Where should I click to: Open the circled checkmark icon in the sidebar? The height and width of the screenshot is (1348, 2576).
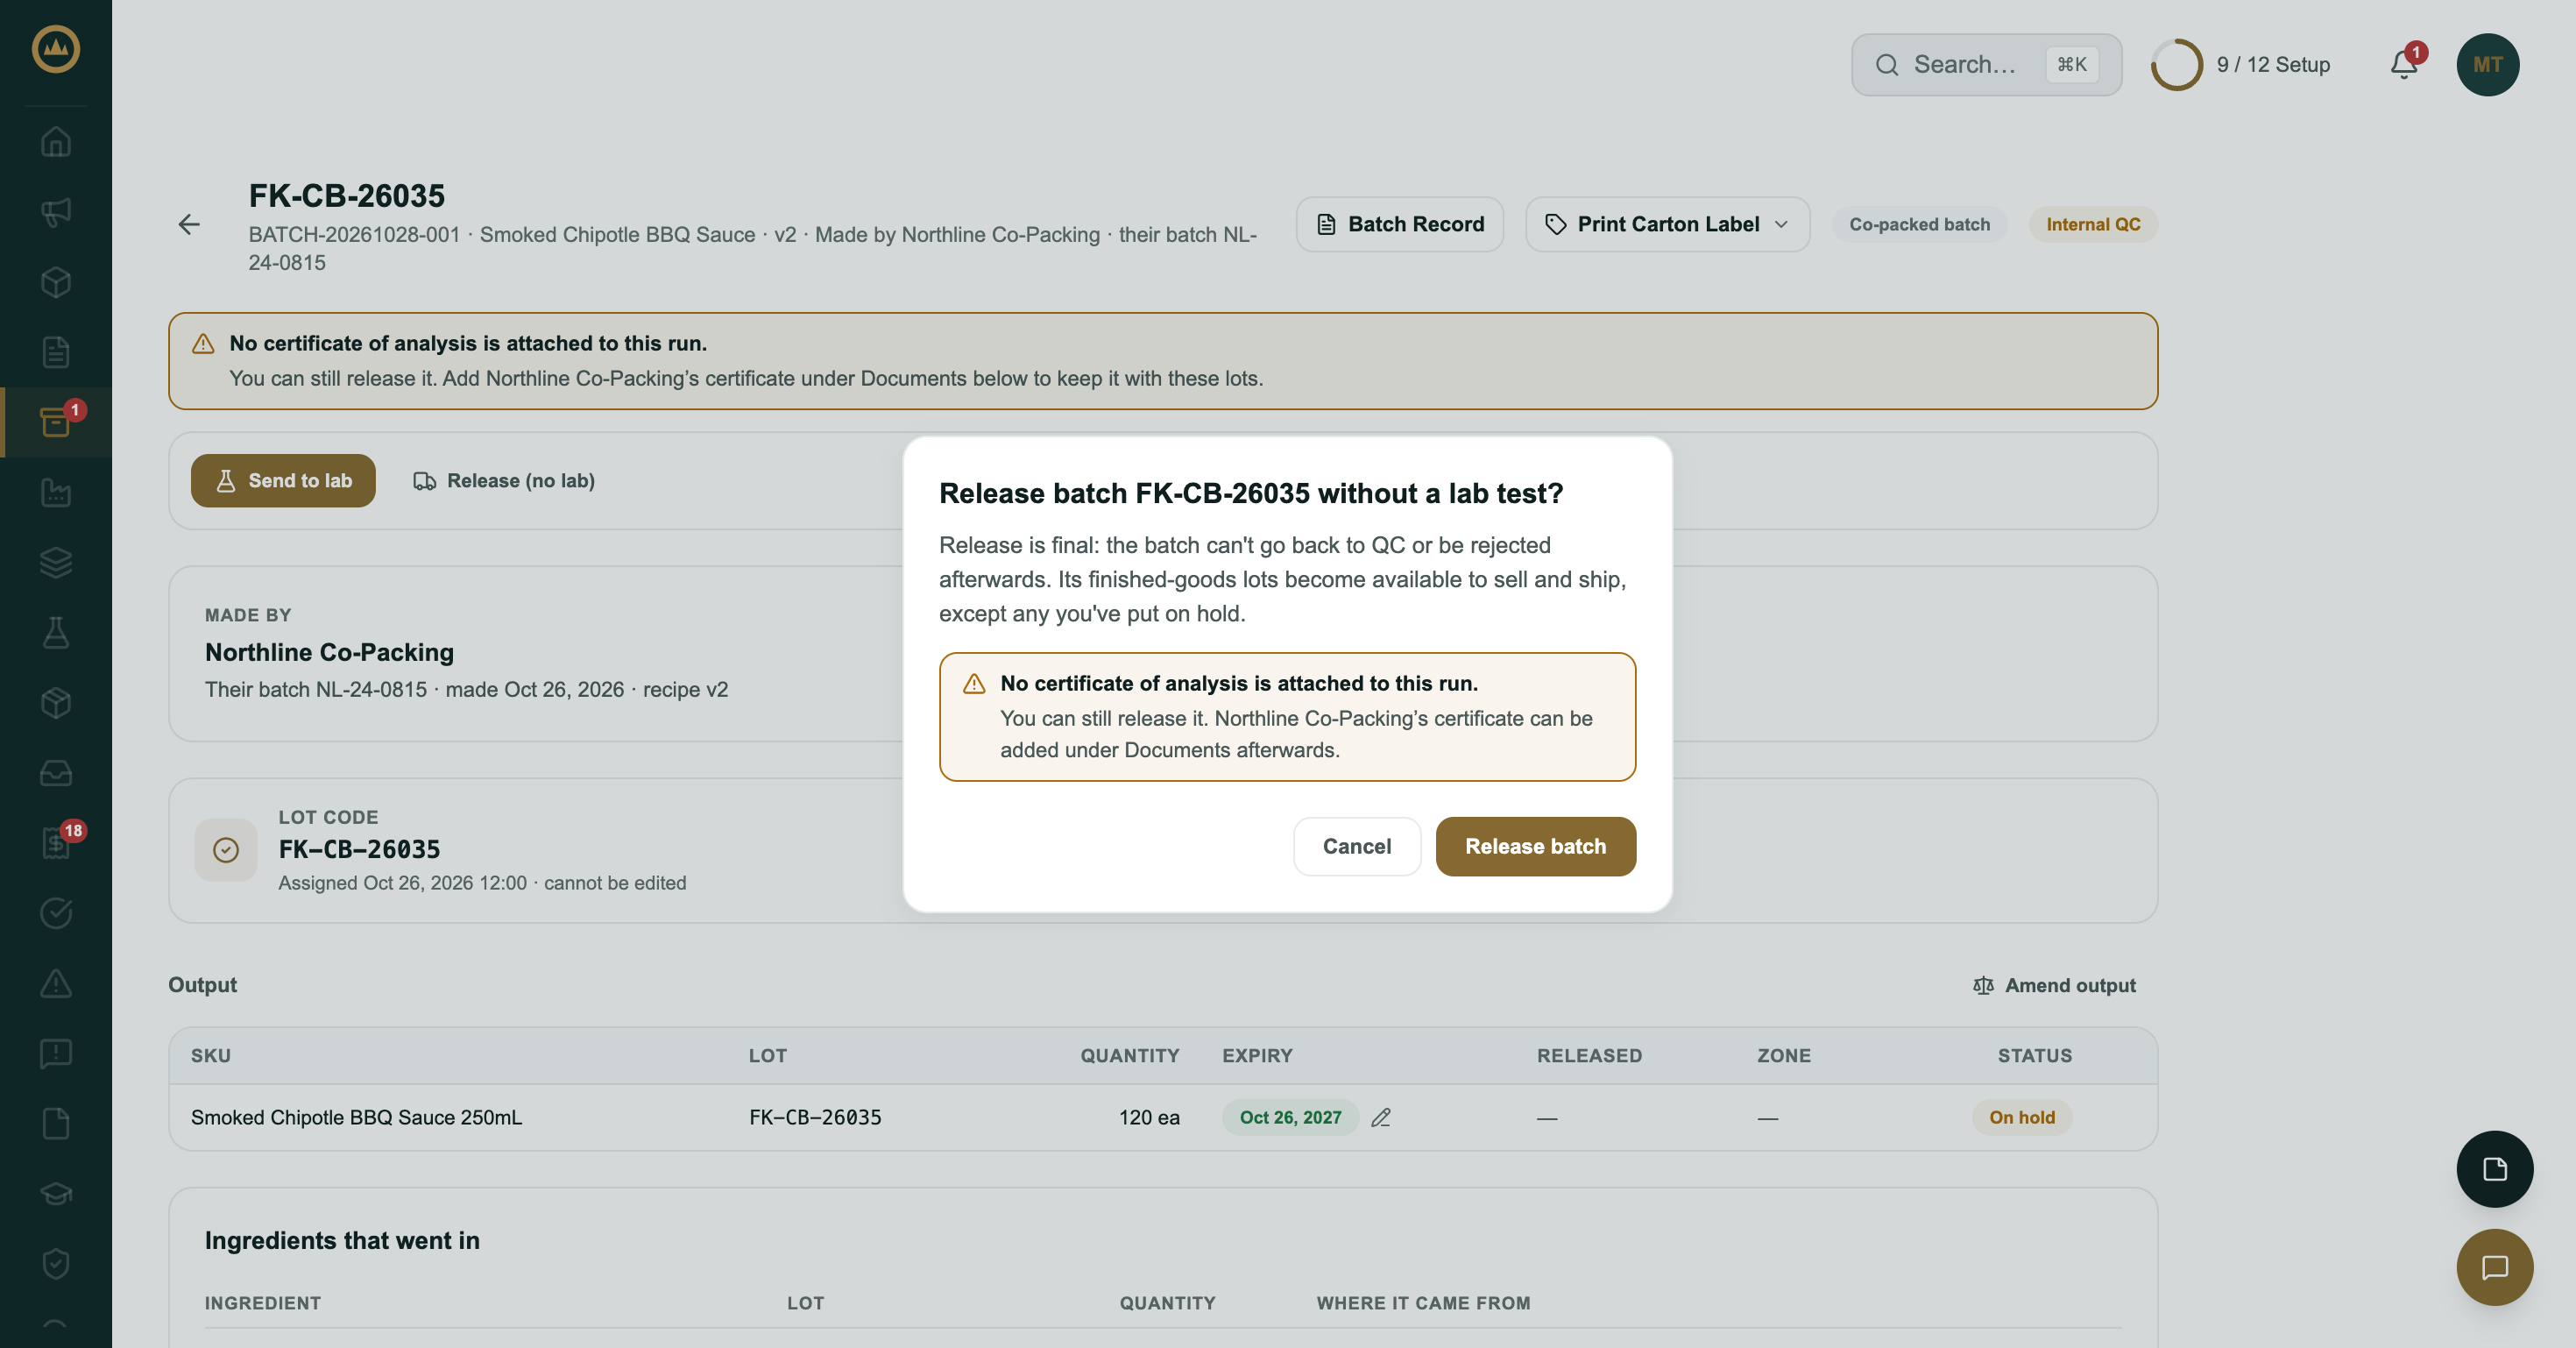pyautogui.click(x=55, y=913)
